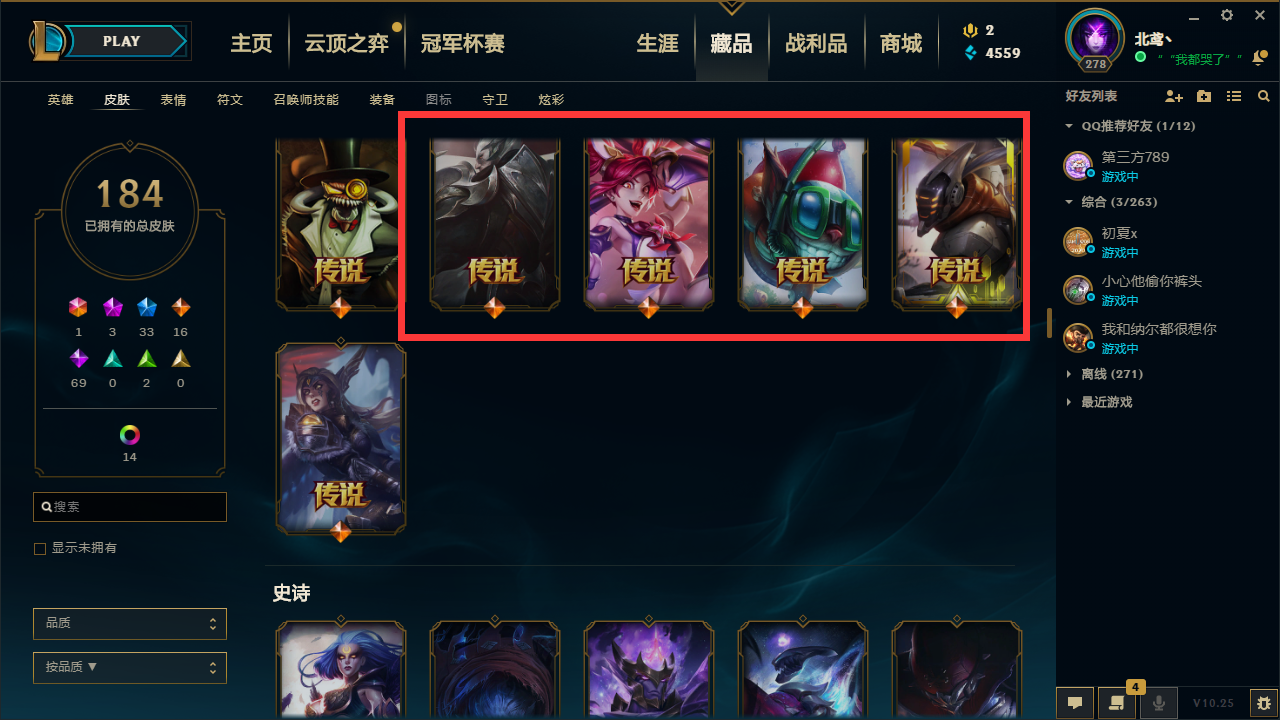This screenshot has width=1280, height=720.
Task: Enable the 显示未拥有 checkbox
Action: [40, 549]
